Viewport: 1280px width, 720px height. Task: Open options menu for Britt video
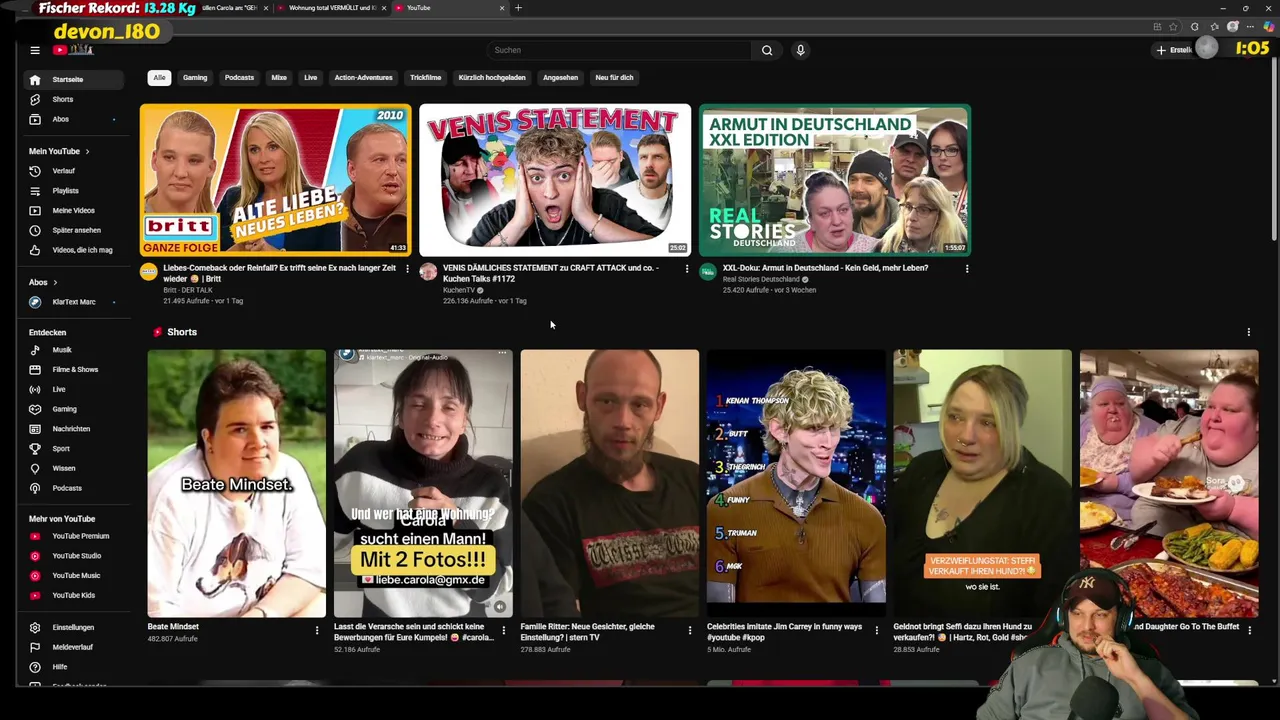pyautogui.click(x=407, y=269)
